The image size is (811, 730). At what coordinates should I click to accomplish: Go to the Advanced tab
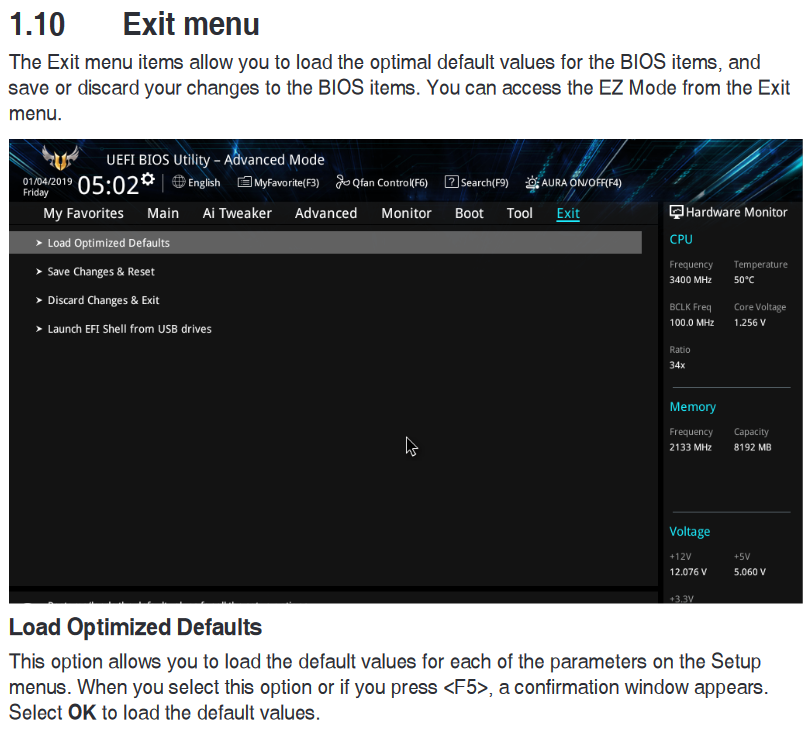click(x=326, y=213)
